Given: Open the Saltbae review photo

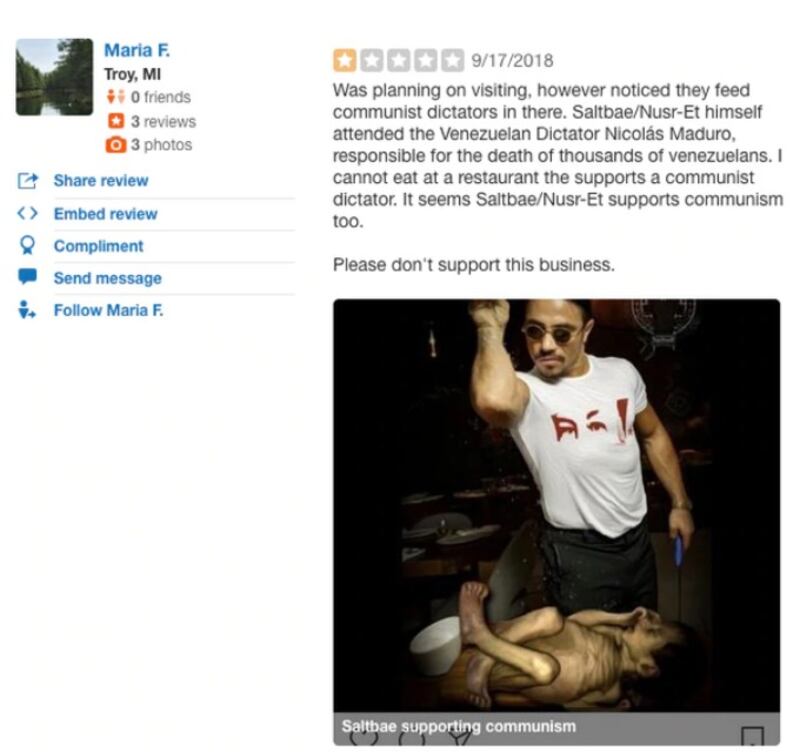Looking at the screenshot, I should pos(557,505).
